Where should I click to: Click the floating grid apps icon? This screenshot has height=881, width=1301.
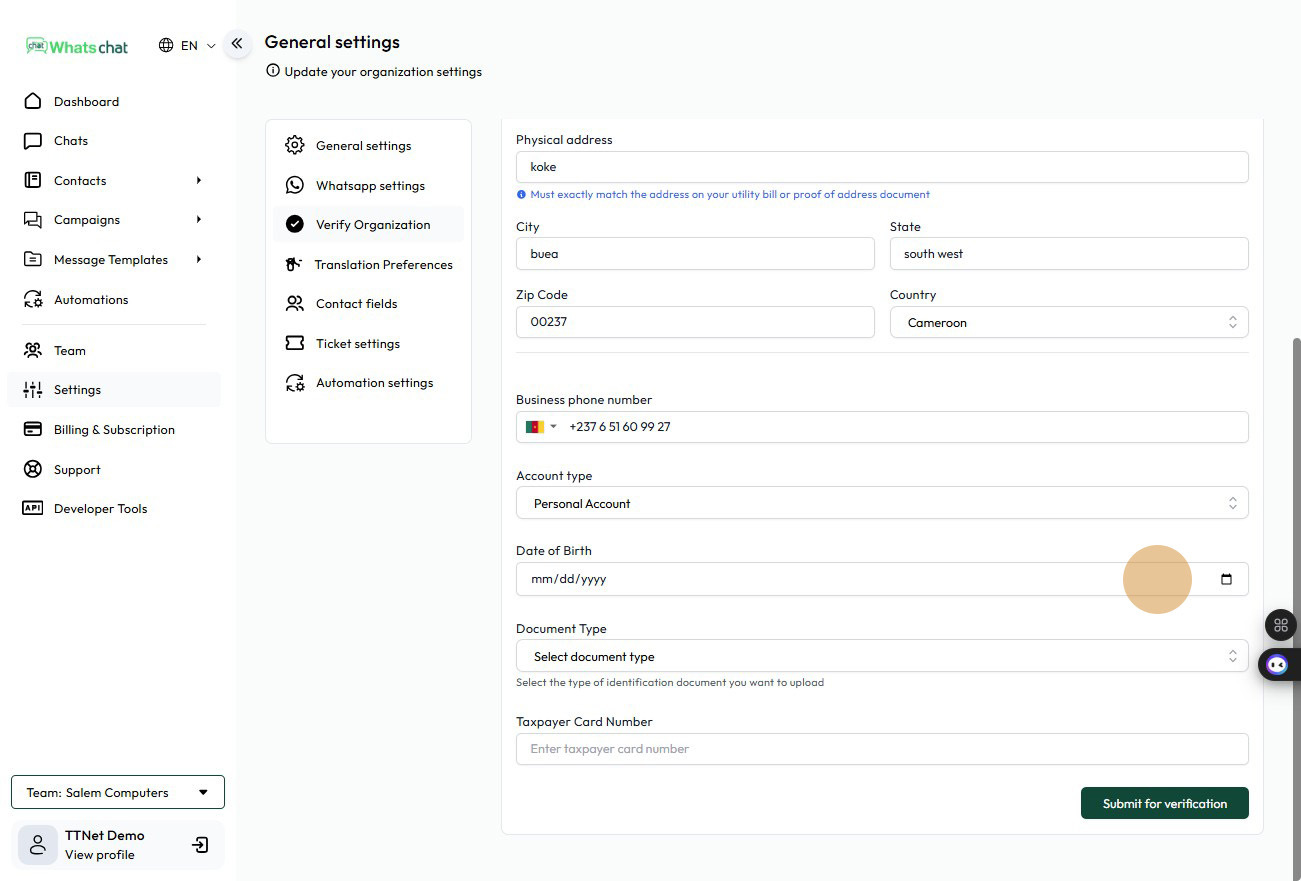click(1280, 625)
